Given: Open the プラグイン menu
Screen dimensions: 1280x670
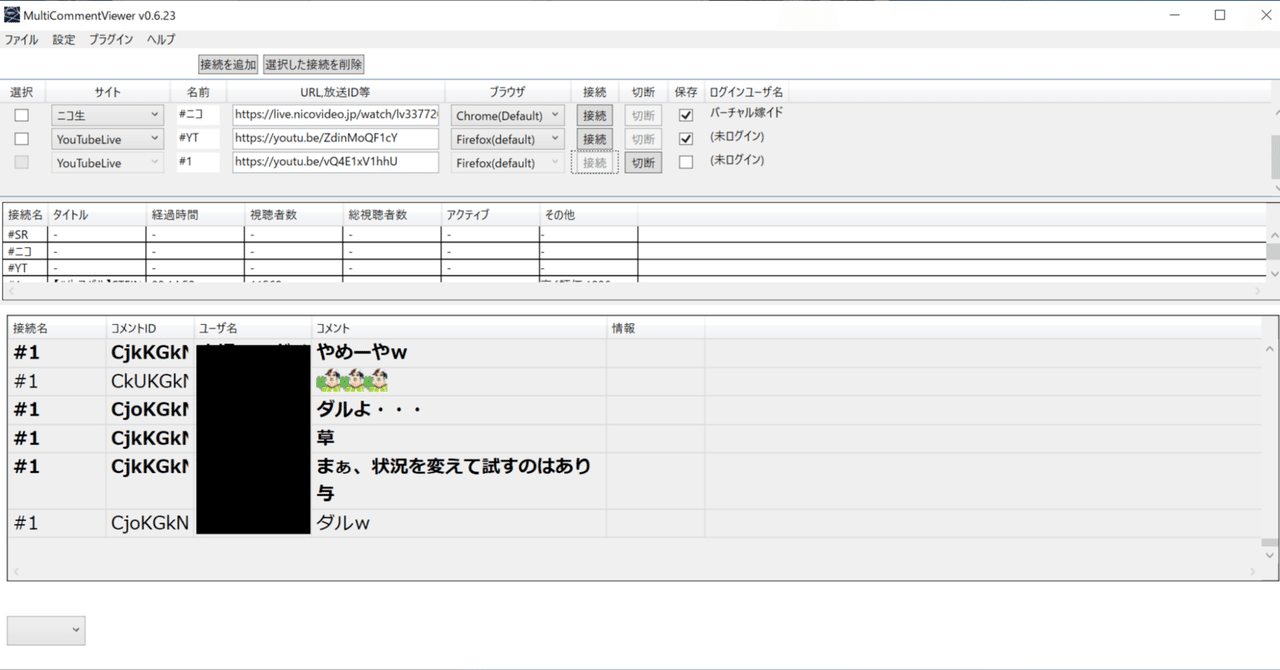Looking at the screenshot, I should 110,39.
